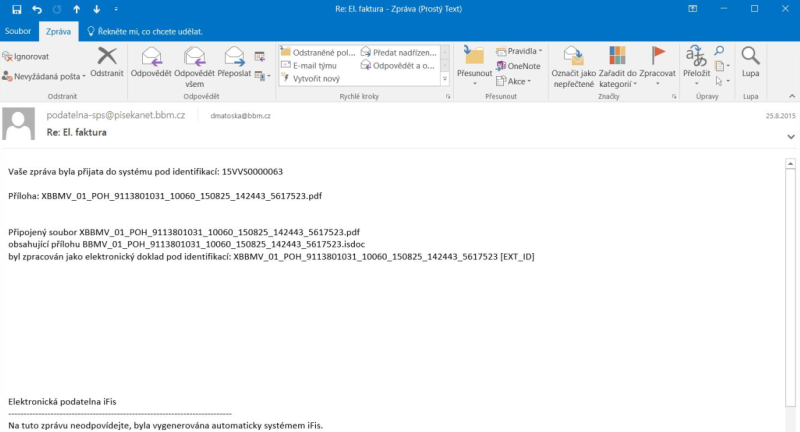Click the date 25.8.2015
The image size is (800, 432).
[x=780, y=116]
